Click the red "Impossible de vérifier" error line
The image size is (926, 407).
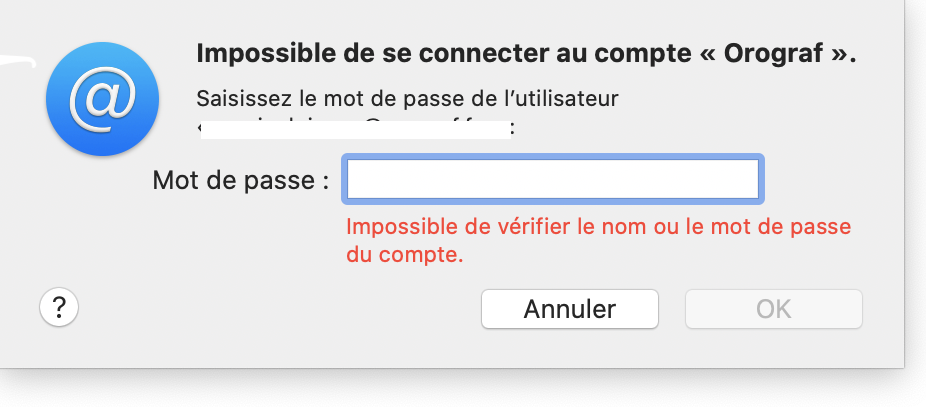[x=598, y=227]
